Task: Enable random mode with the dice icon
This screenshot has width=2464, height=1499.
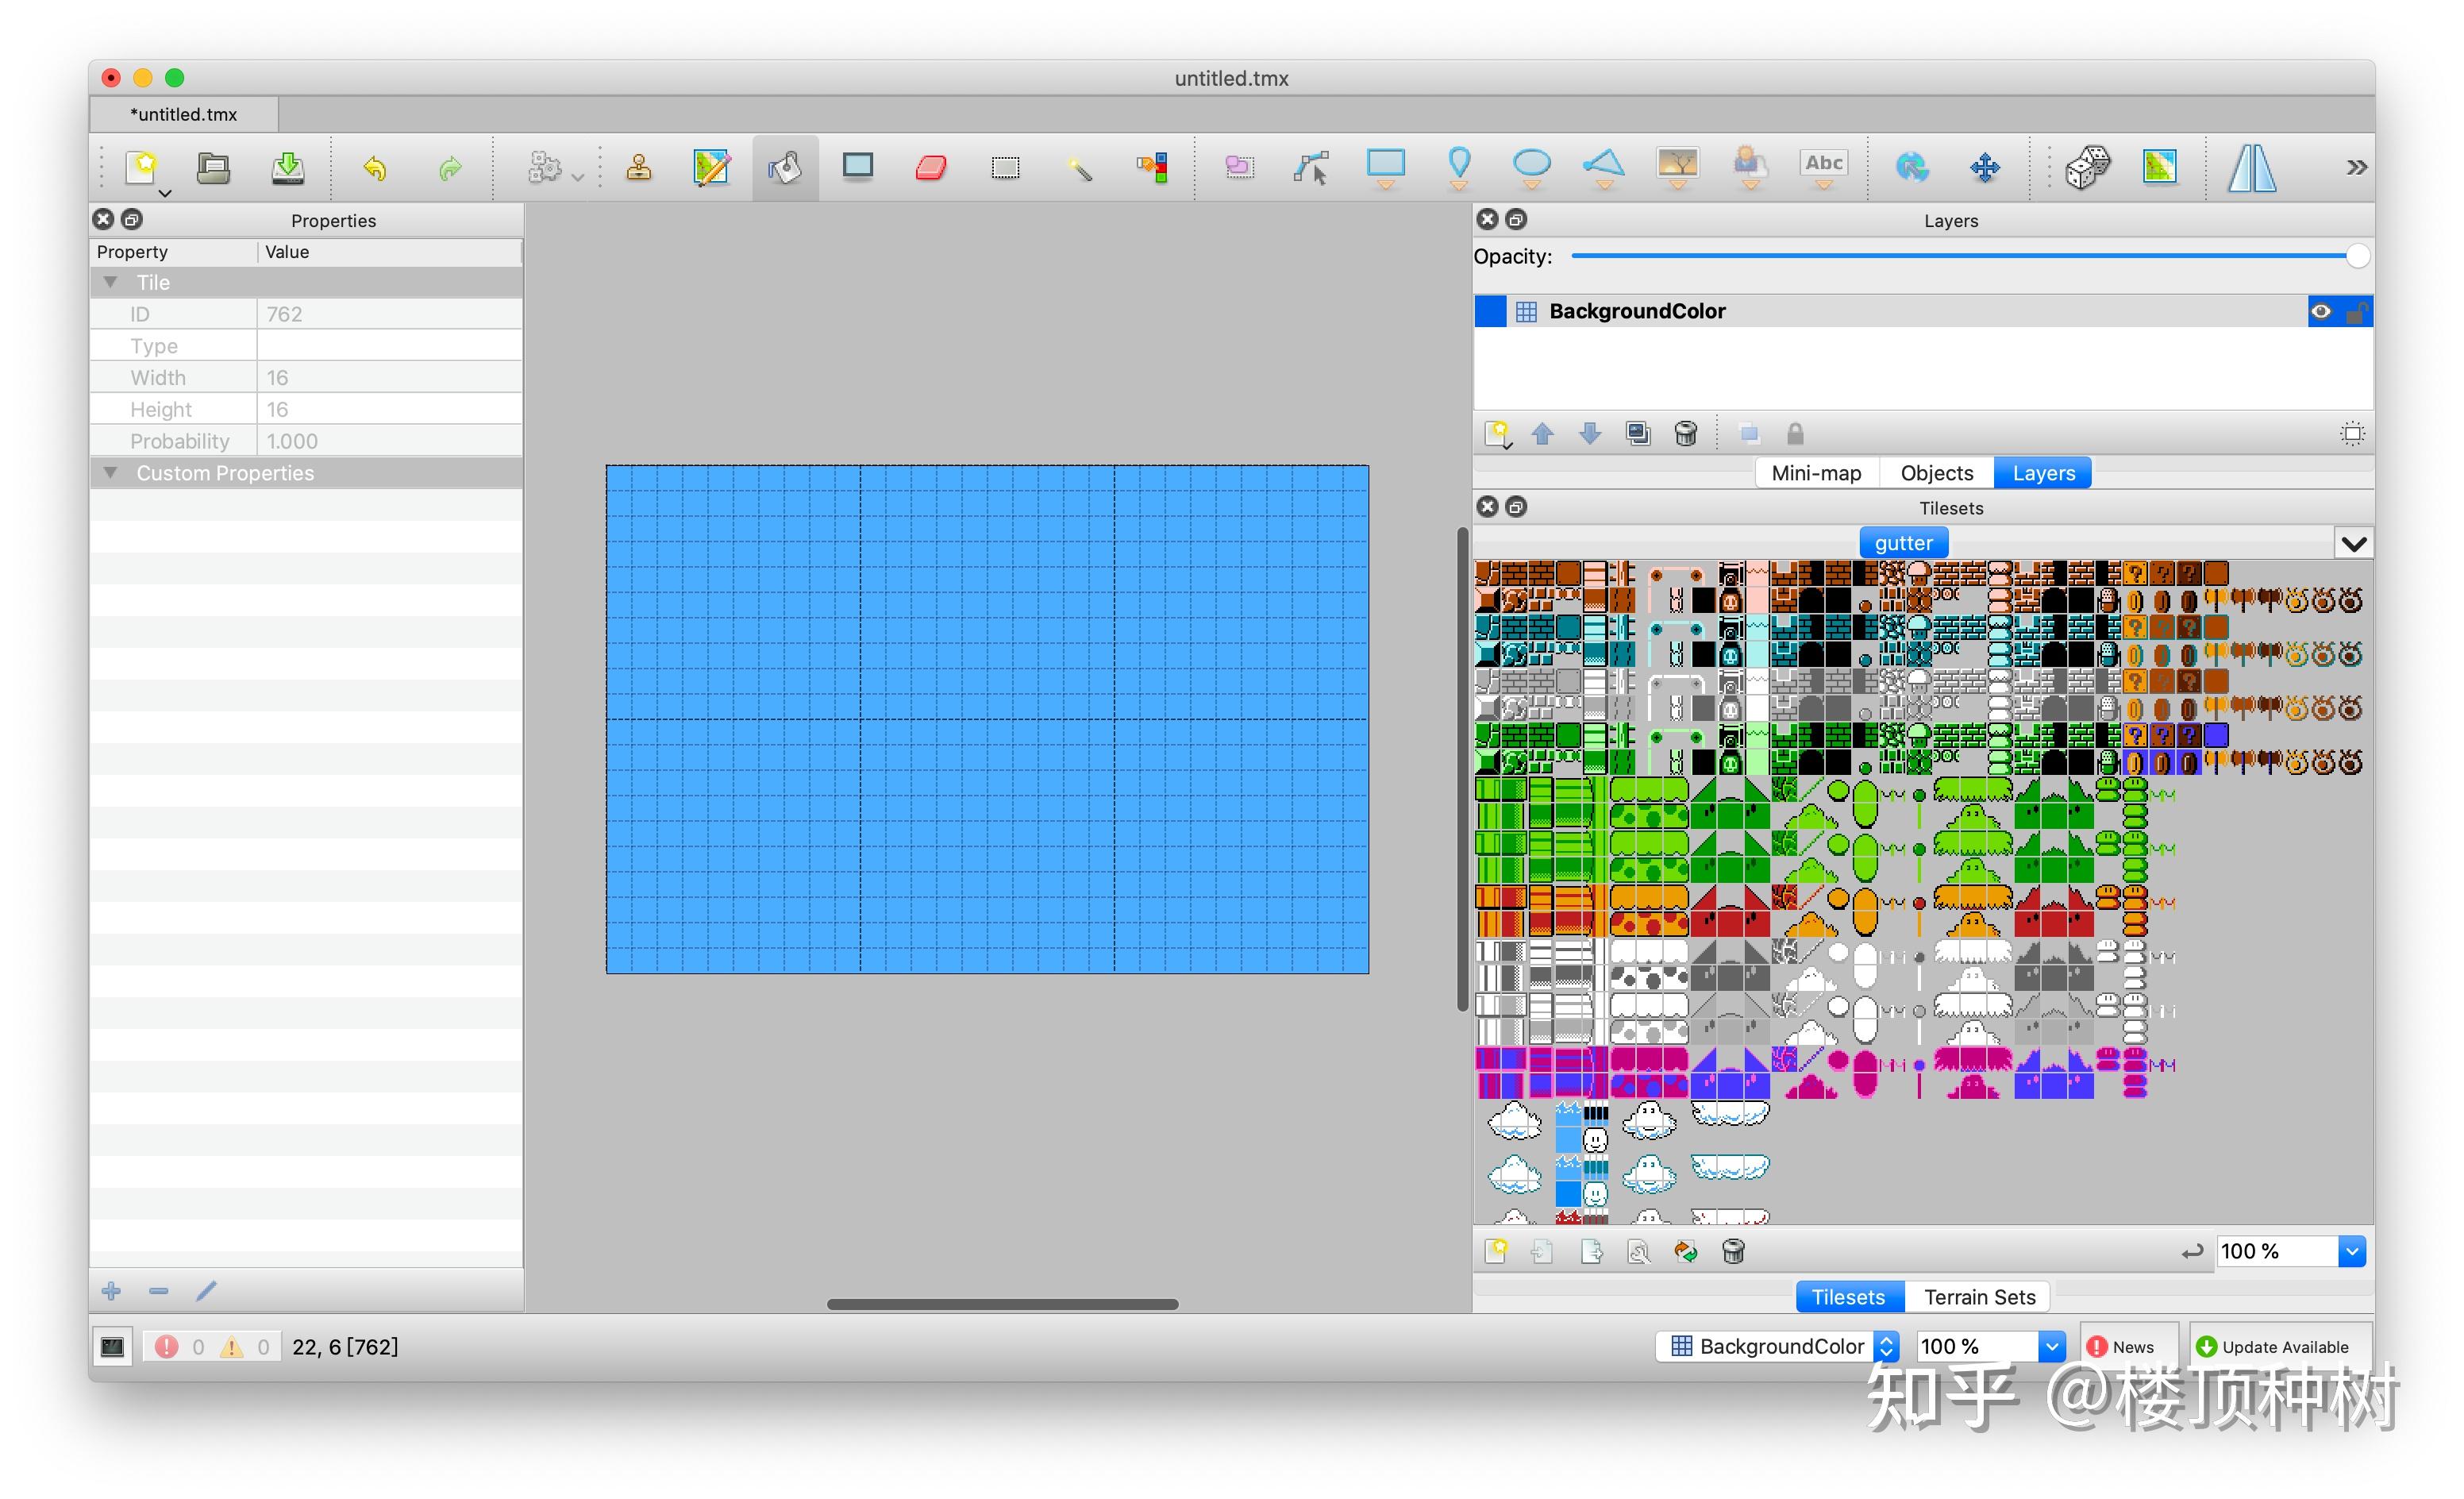Action: point(2088,167)
